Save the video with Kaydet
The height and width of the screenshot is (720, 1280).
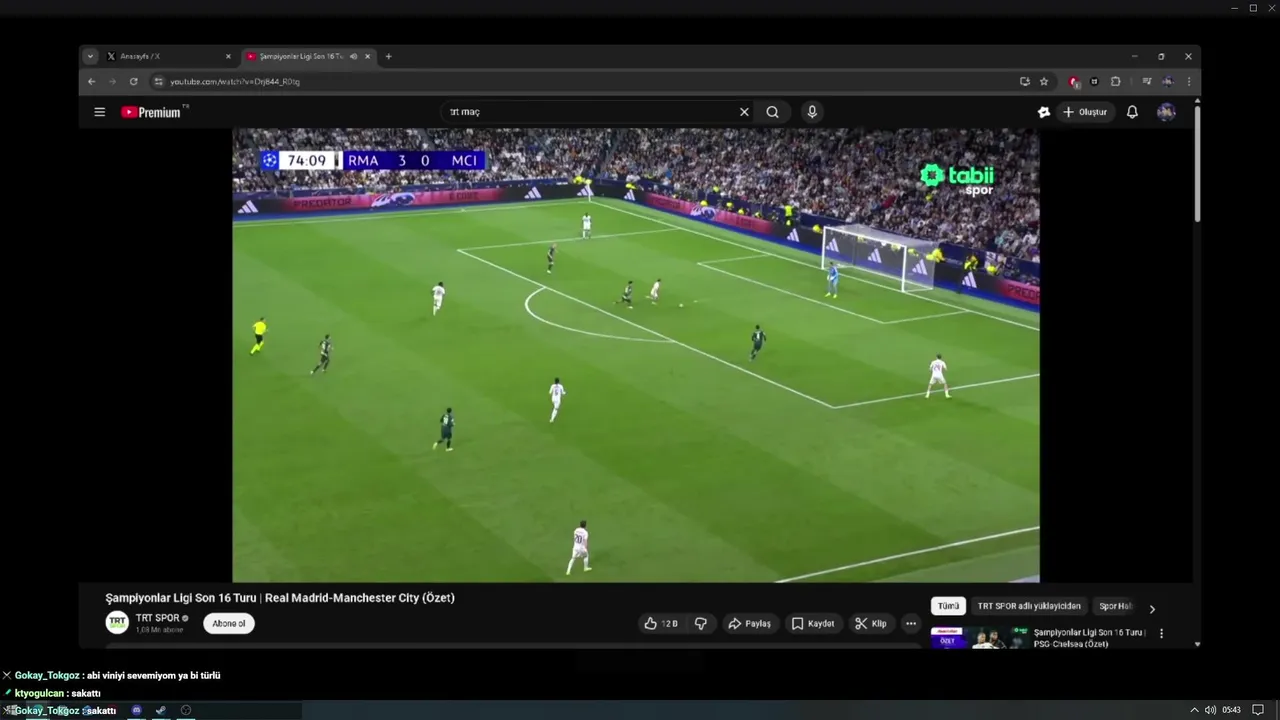point(813,623)
